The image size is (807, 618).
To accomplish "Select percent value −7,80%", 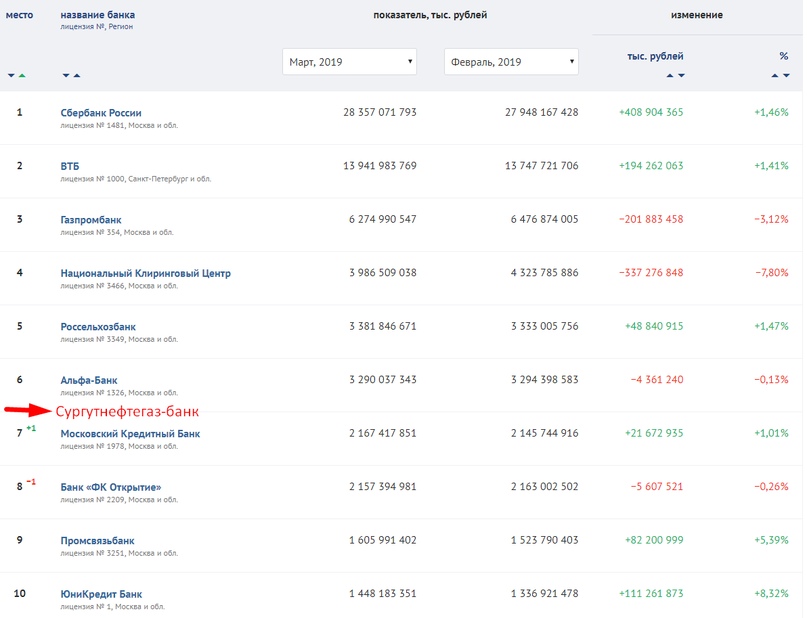I will [x=771, y=273].
